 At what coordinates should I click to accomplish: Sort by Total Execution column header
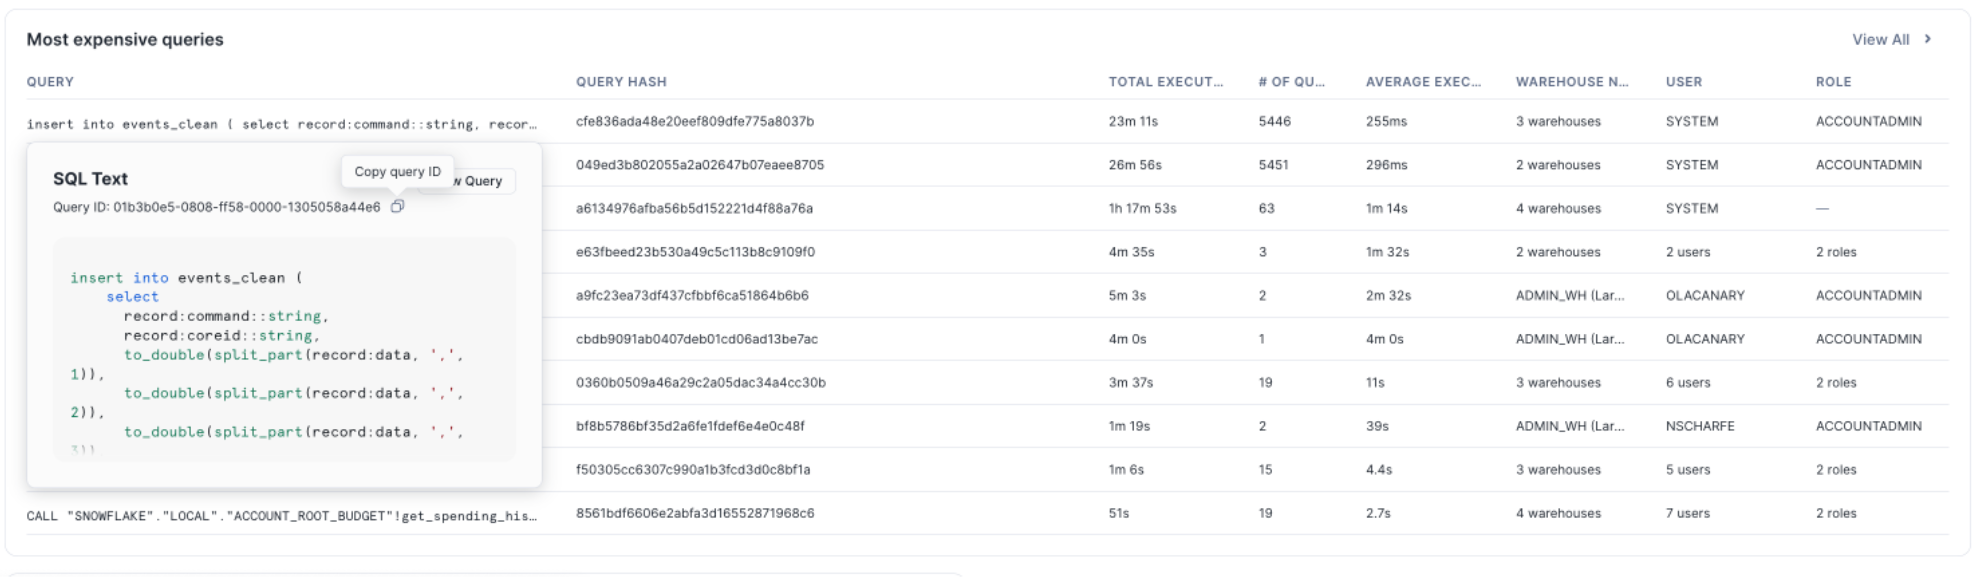pos(1165,82)
